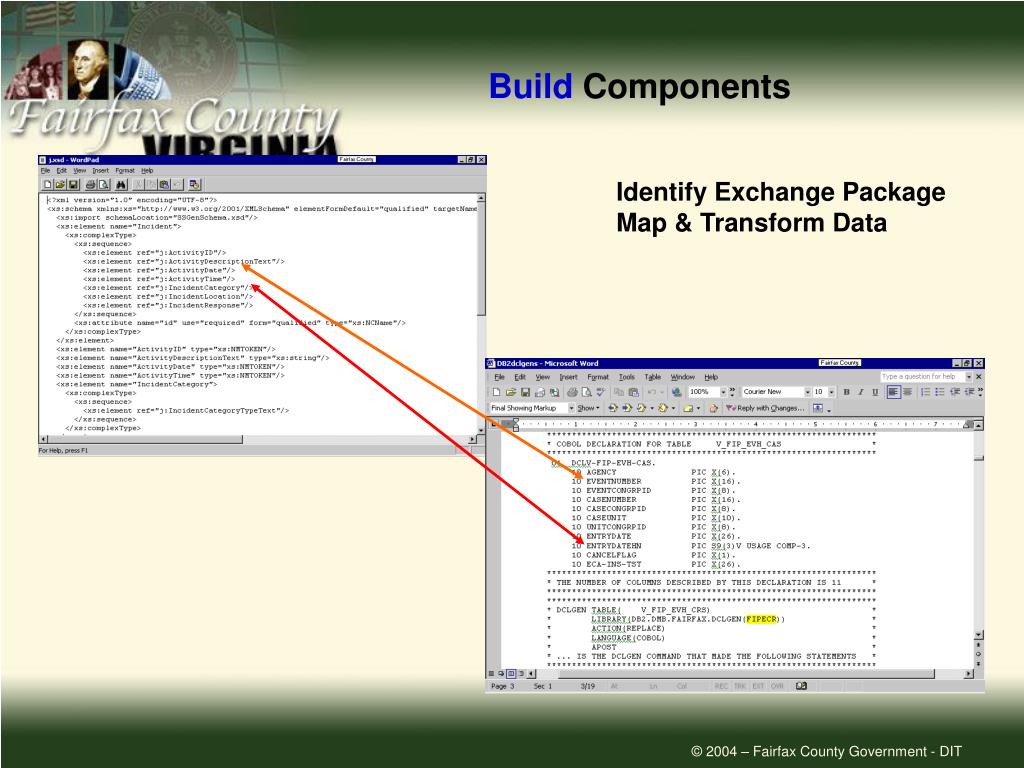This screenshot has height=768, width=1024.
Task: Toggle Italic formatting in Word
Action: [x=861, y=392]
